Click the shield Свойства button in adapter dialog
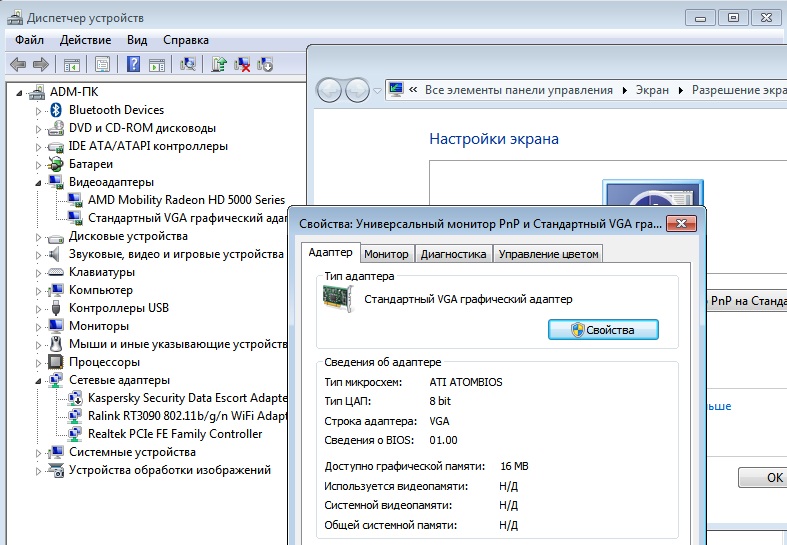787x545 pixels. [603, 330]
